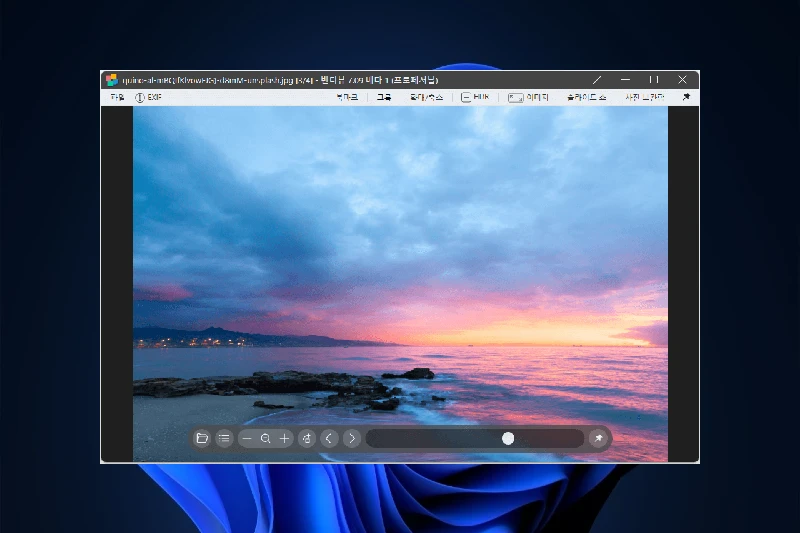Viewport: 800px width, 533px height.
Task: Click the BandiView app logo icon
Action: [x=112, y=80]
